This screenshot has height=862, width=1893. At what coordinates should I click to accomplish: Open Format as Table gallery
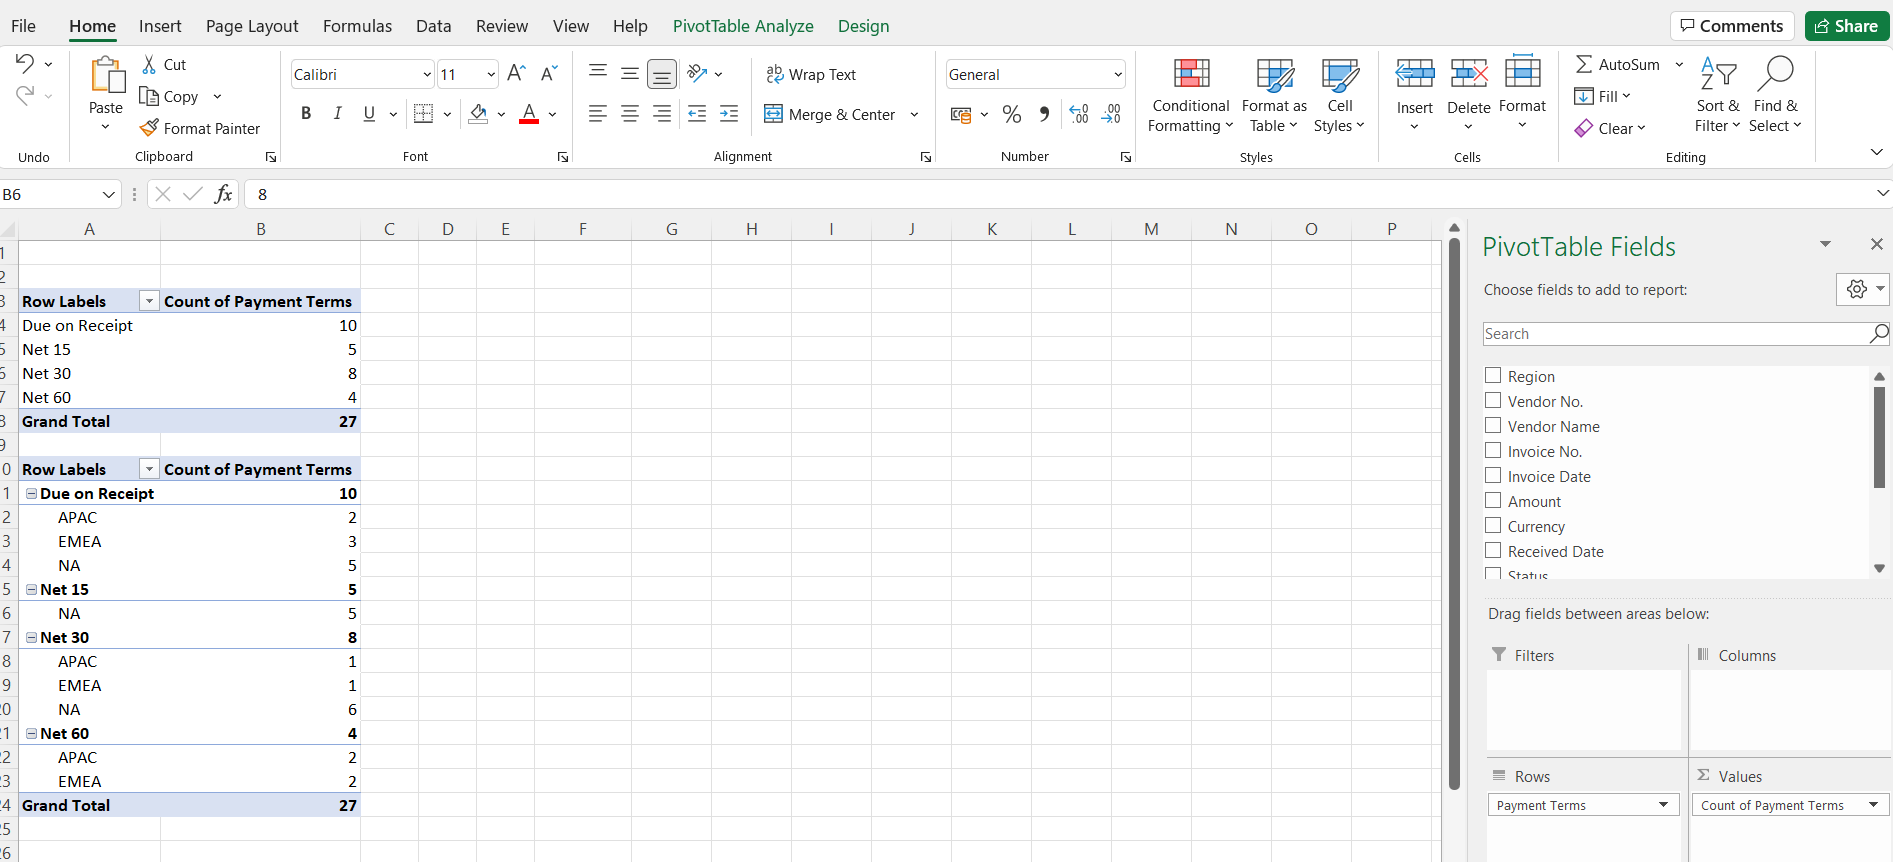click(x=1274, y=95)
